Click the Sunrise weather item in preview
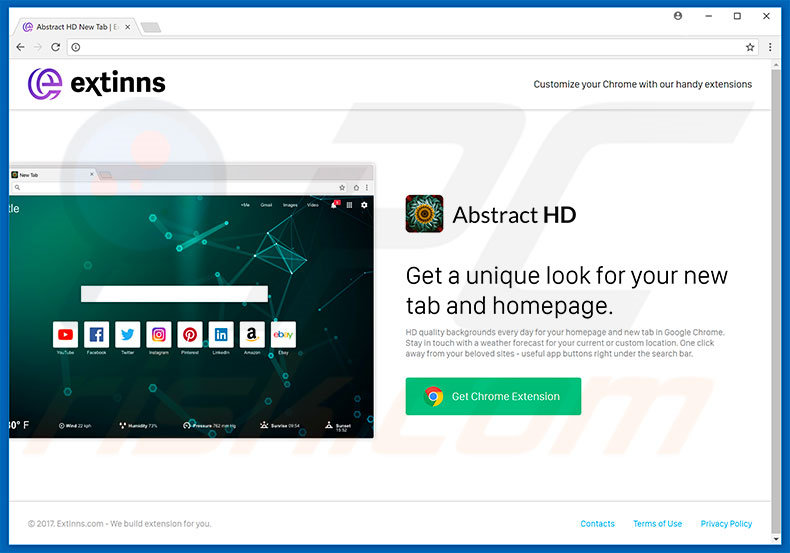The image size is (790, 553). pyautogui.click(x=280, y=426)
